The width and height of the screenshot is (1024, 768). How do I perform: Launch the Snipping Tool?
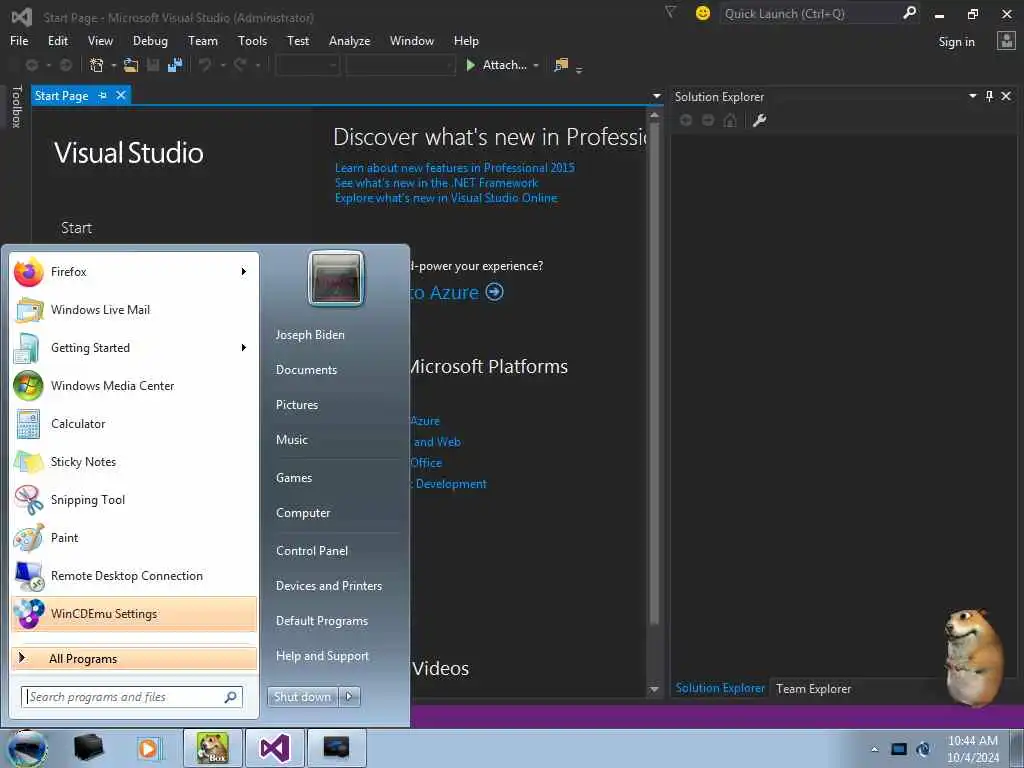coord(135,500)
